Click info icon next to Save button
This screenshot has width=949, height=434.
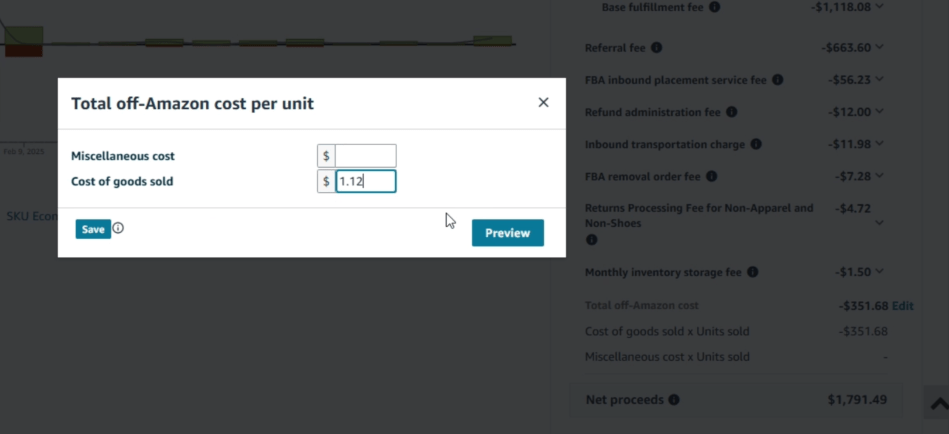coord(118,228)
